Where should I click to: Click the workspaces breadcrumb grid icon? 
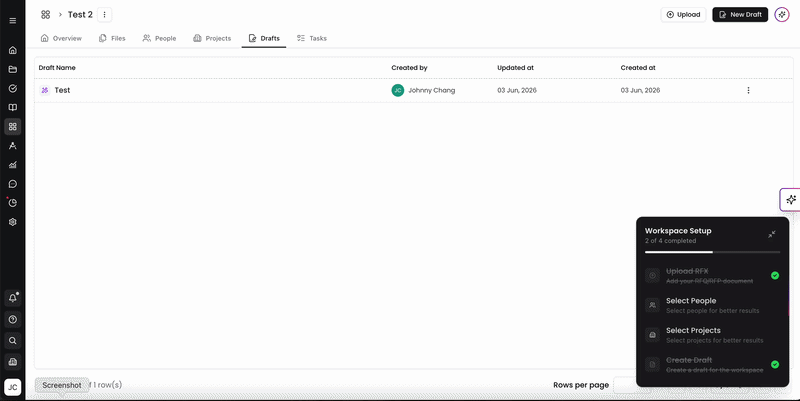point(45,15)
